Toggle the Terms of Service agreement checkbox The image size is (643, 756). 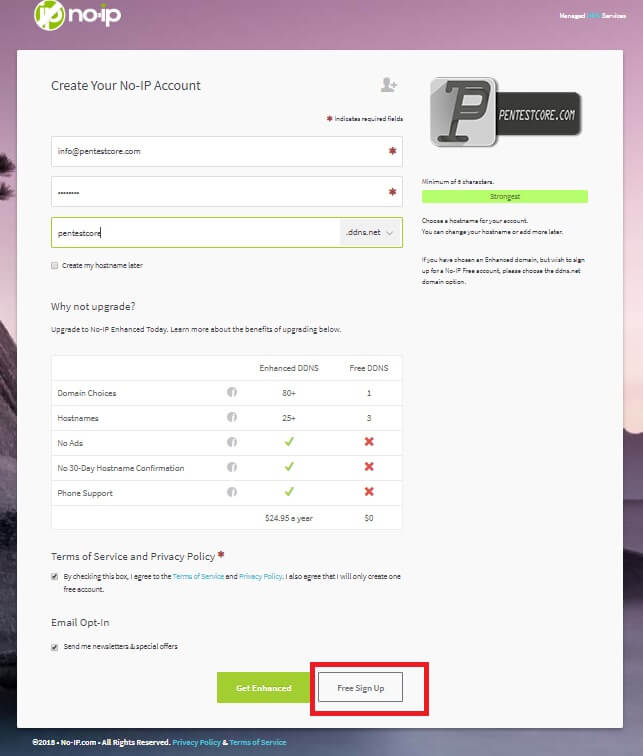coord(54,577)
